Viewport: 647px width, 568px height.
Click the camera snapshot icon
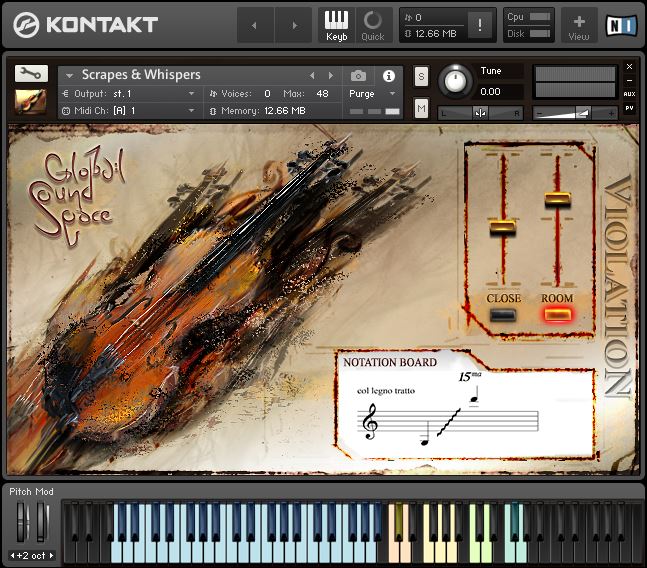358,75
